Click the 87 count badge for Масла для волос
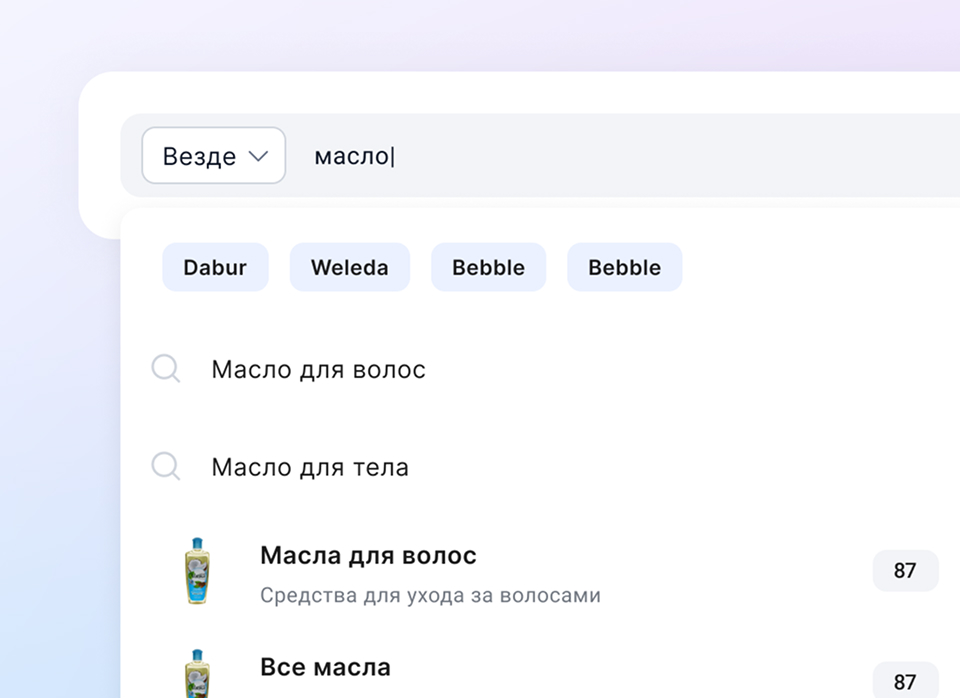960x699 pixels. click(905, 570)
